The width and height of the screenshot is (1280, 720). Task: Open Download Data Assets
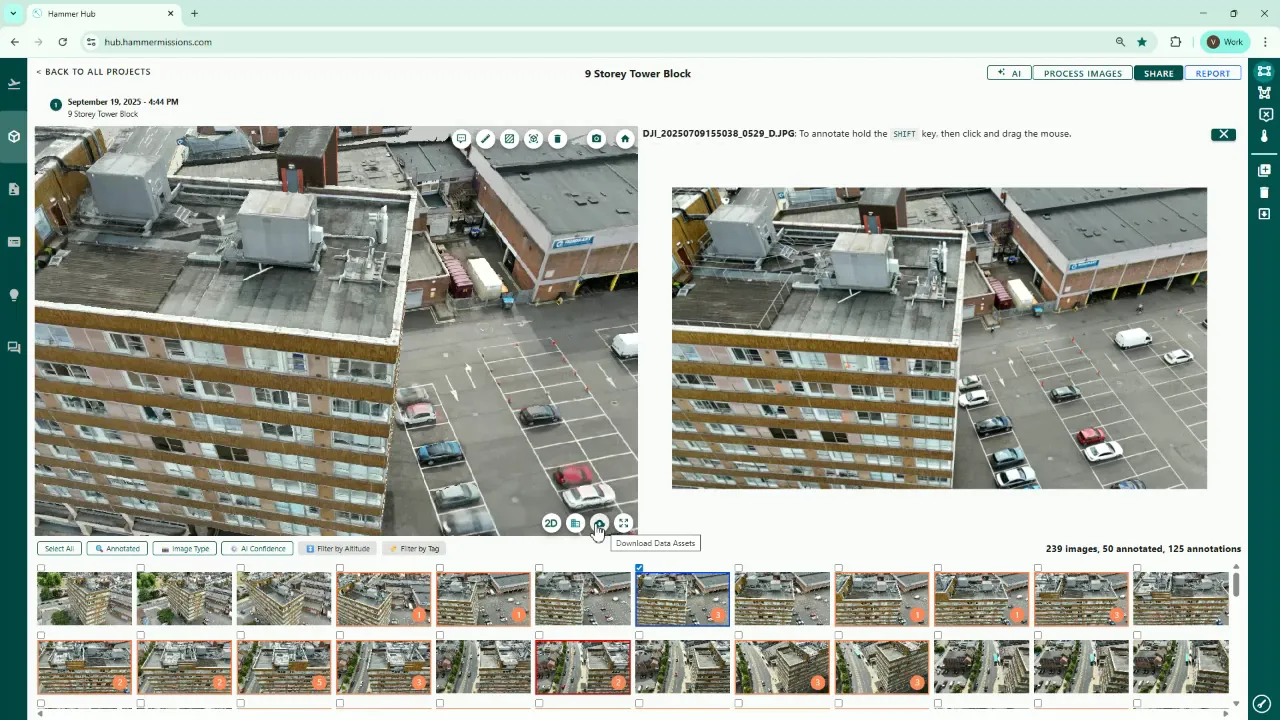coord(599,523)
